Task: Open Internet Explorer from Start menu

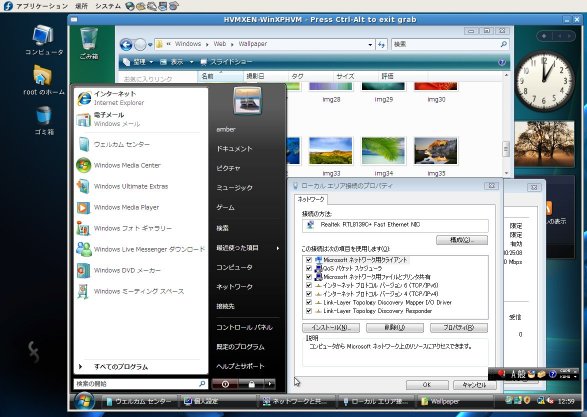Action: [x=140, y=98]
